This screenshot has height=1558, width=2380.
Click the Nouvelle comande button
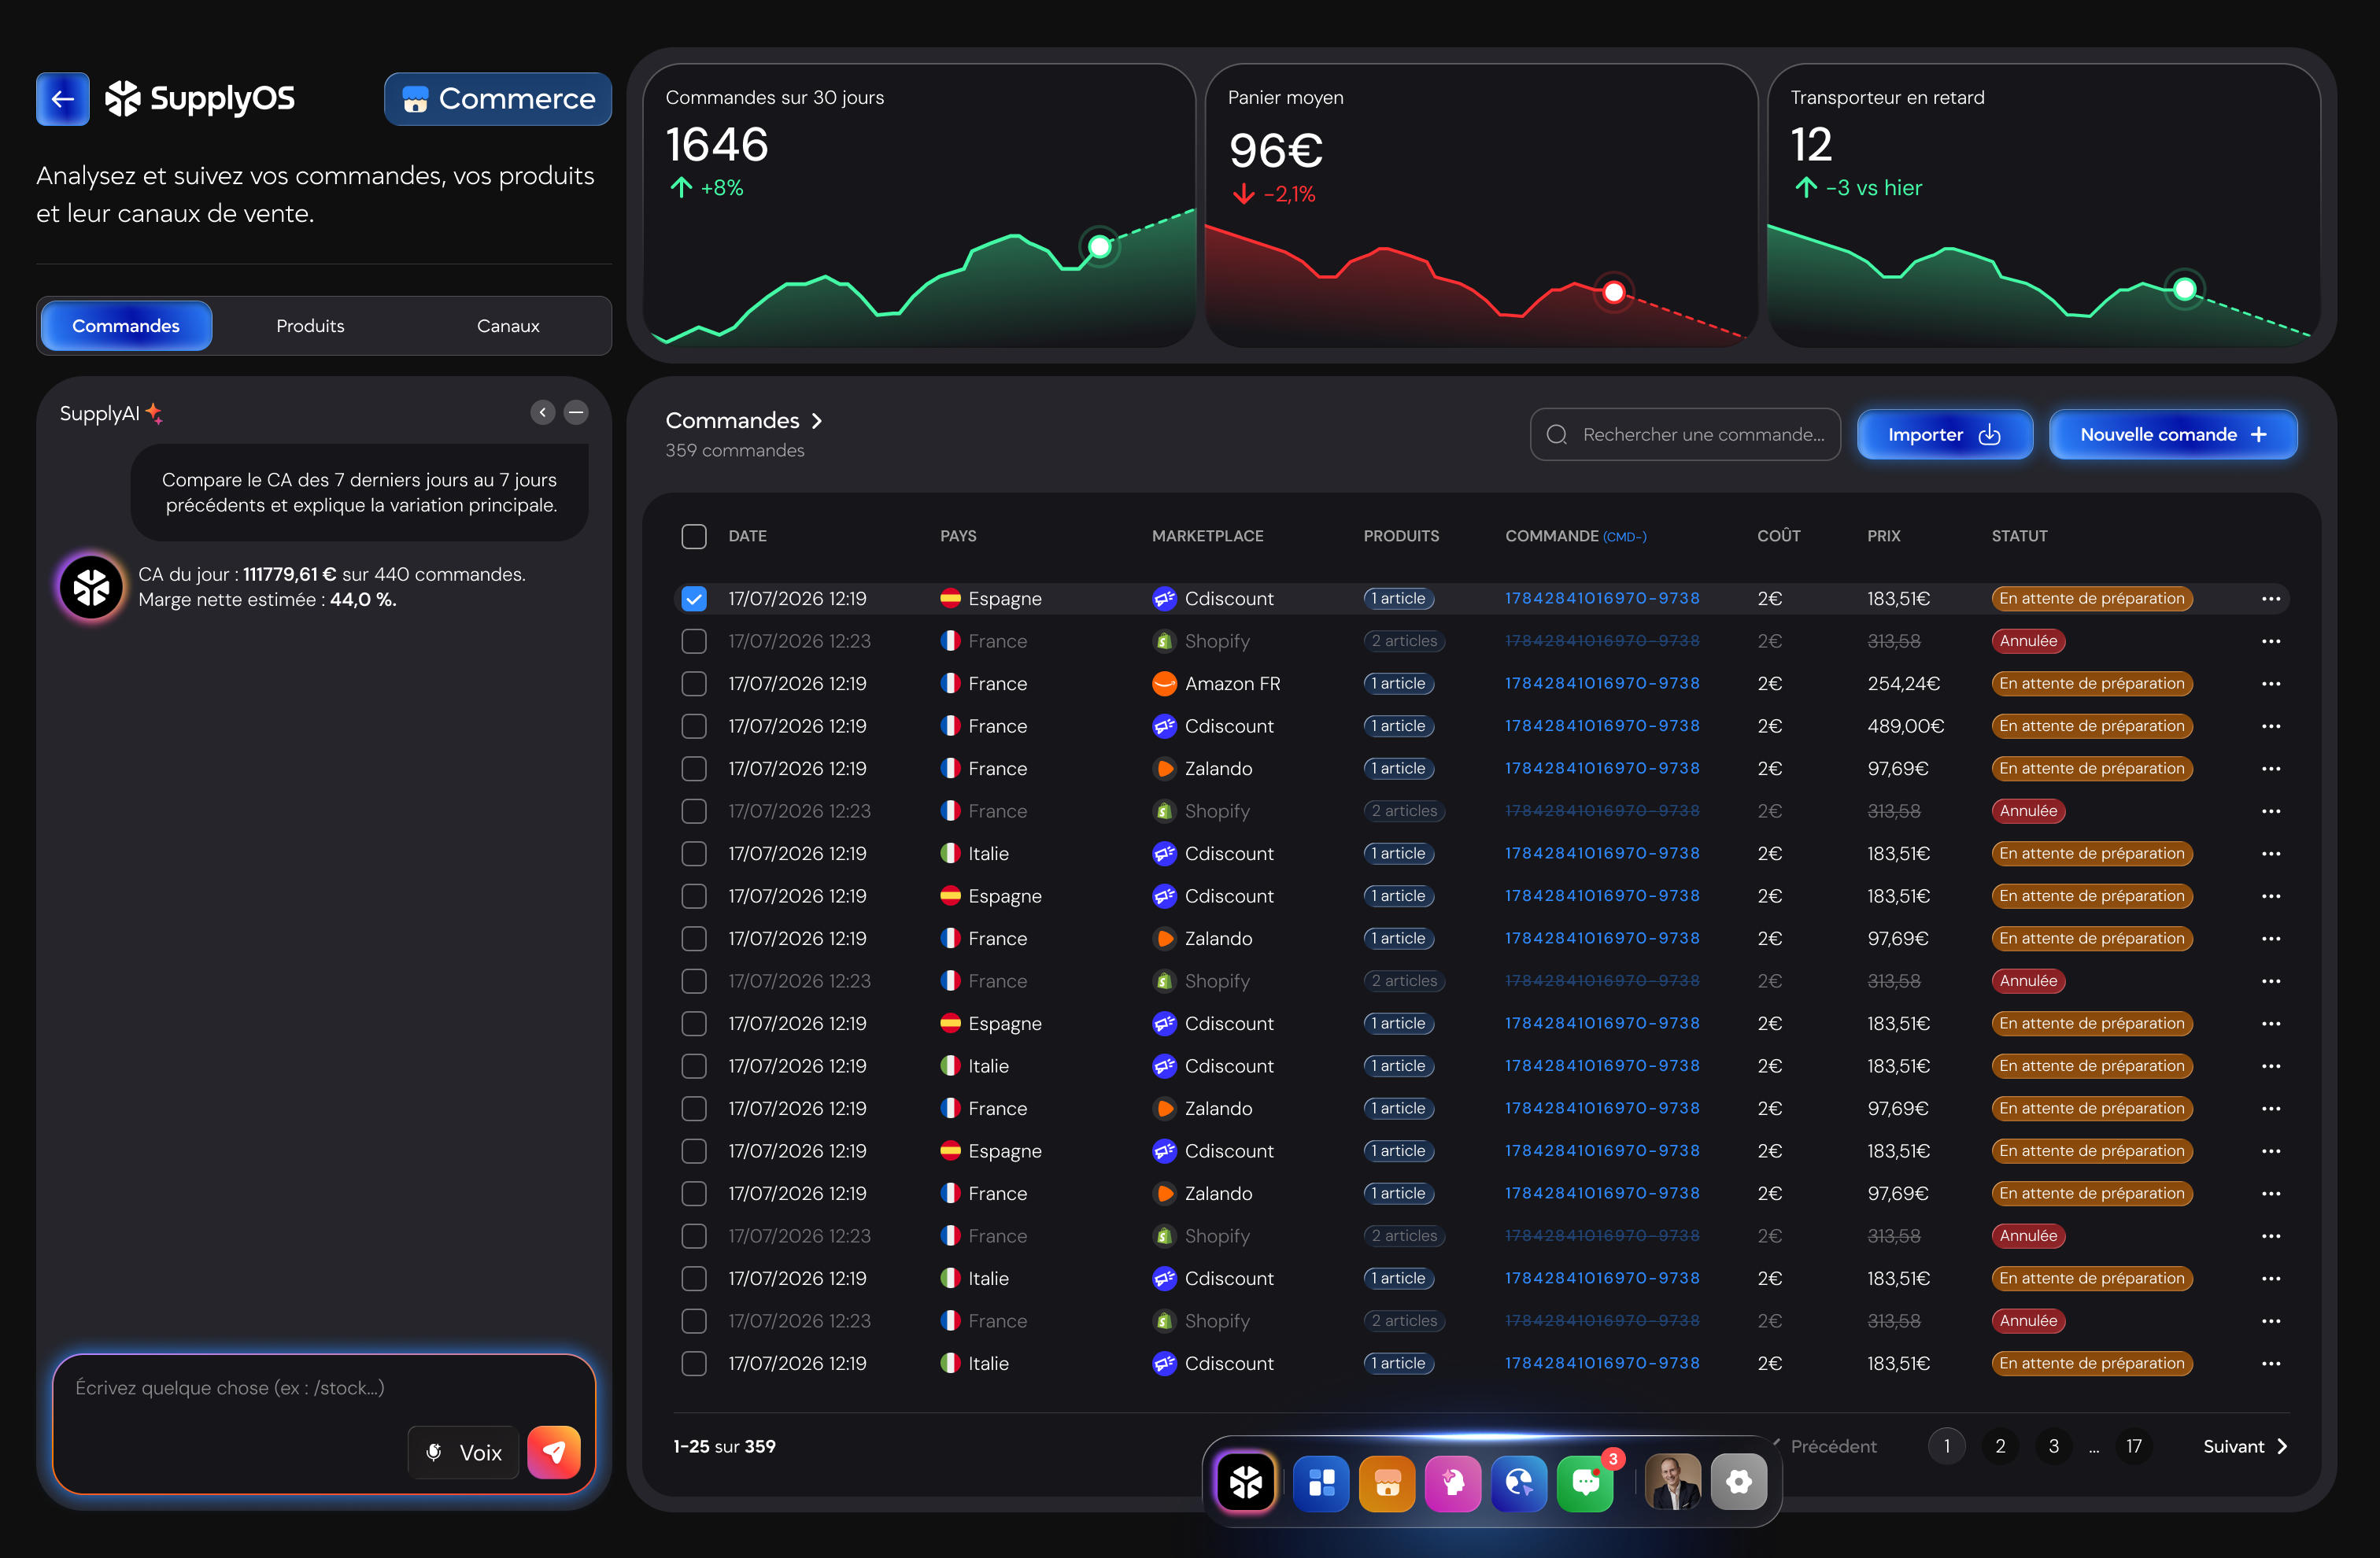2173,435
